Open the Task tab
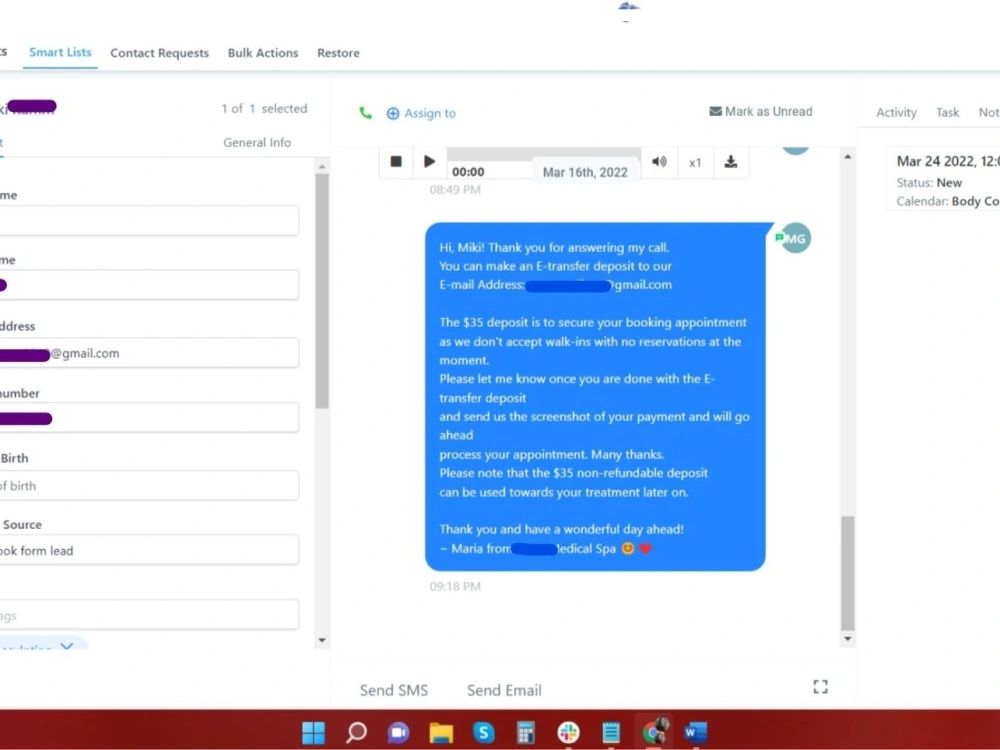The height and width of the screenshot is (750, 1000). [947, 112]
